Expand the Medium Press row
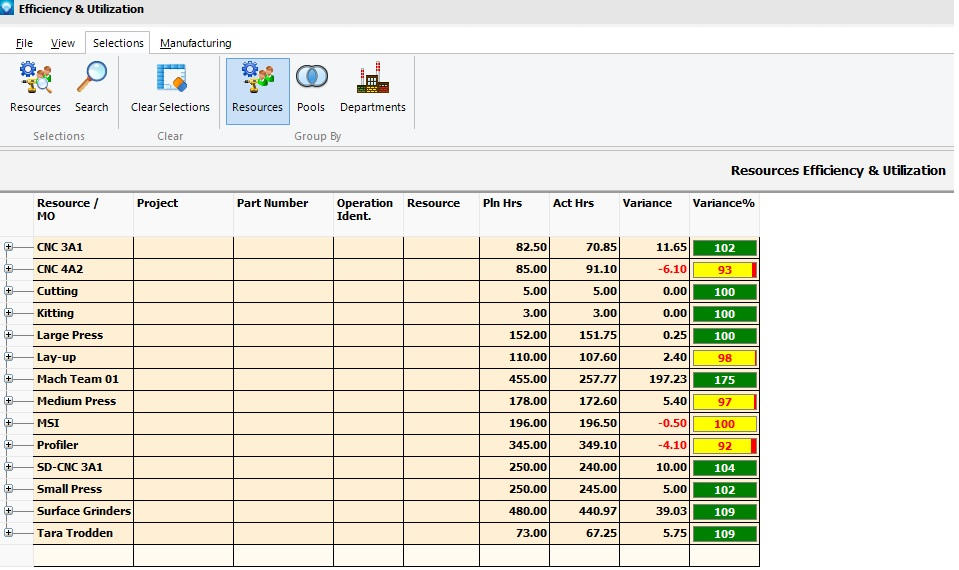The width and height of the screenshot is (959, 570). pyautogui.click(x=8, y=401)
